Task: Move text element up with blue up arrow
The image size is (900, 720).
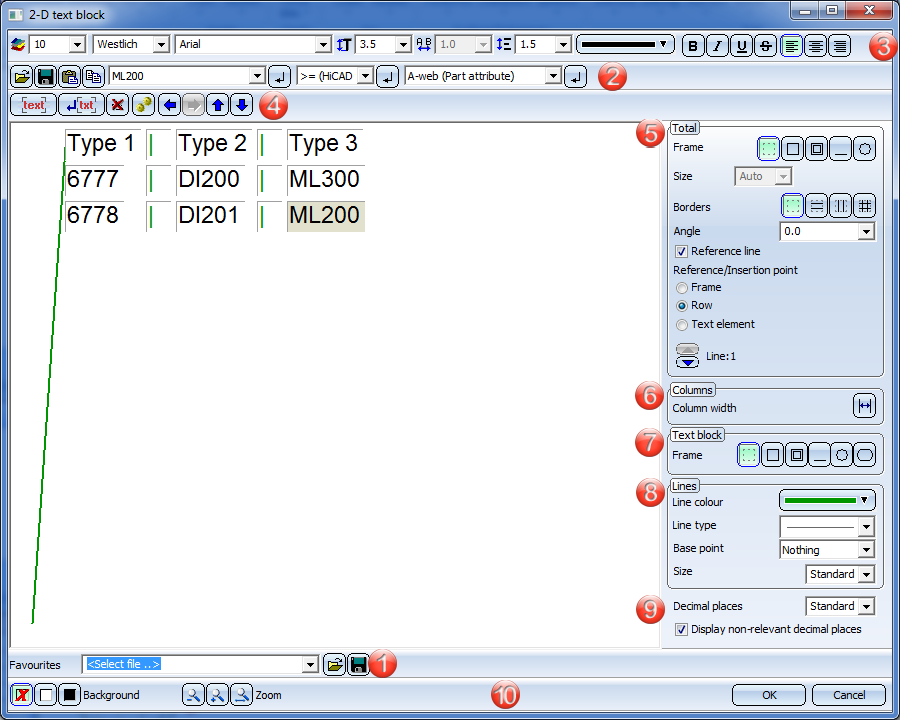Action: 217,104
